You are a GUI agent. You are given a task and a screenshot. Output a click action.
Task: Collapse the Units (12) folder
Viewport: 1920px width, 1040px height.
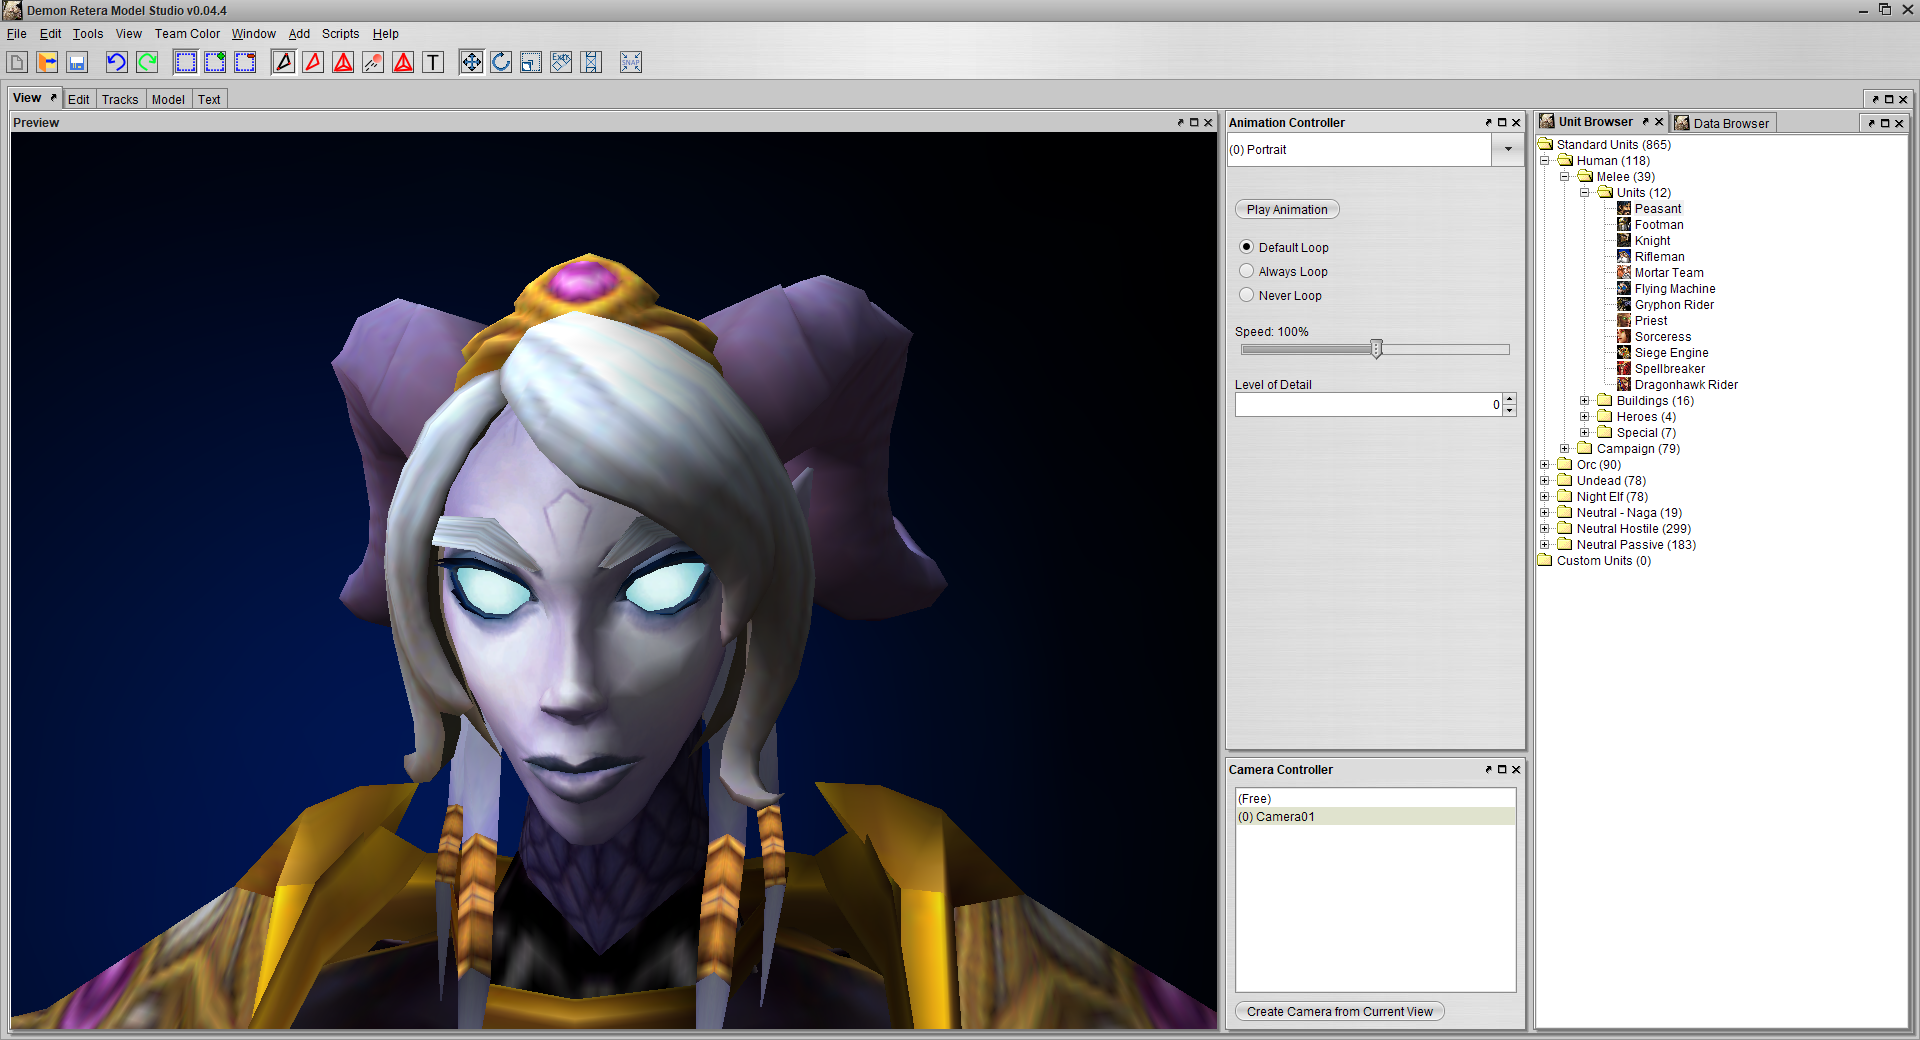[1585, 193]
